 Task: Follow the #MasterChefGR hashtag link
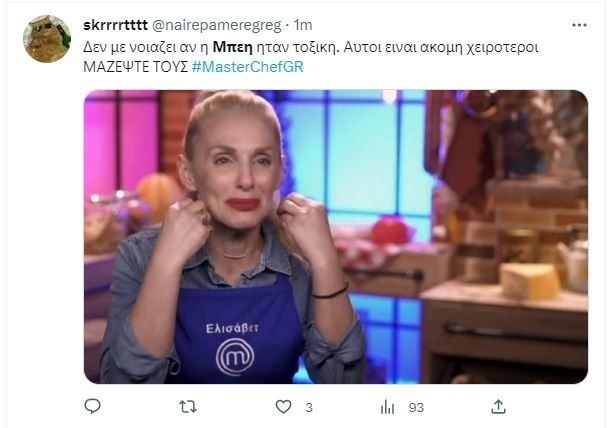coord(247,67)
